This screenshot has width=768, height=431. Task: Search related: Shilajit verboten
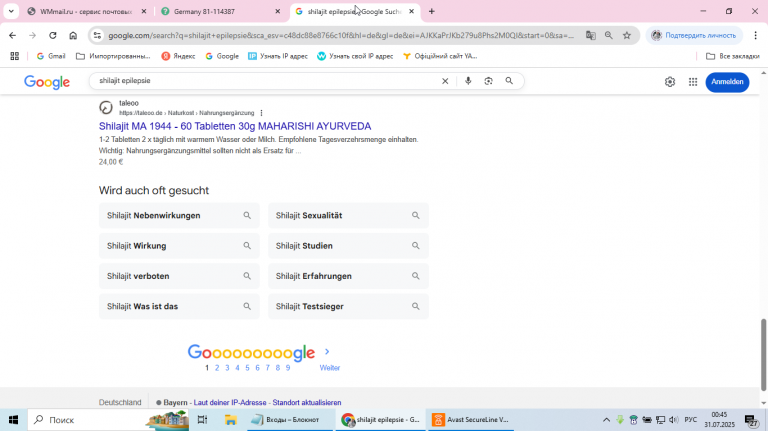179,276
